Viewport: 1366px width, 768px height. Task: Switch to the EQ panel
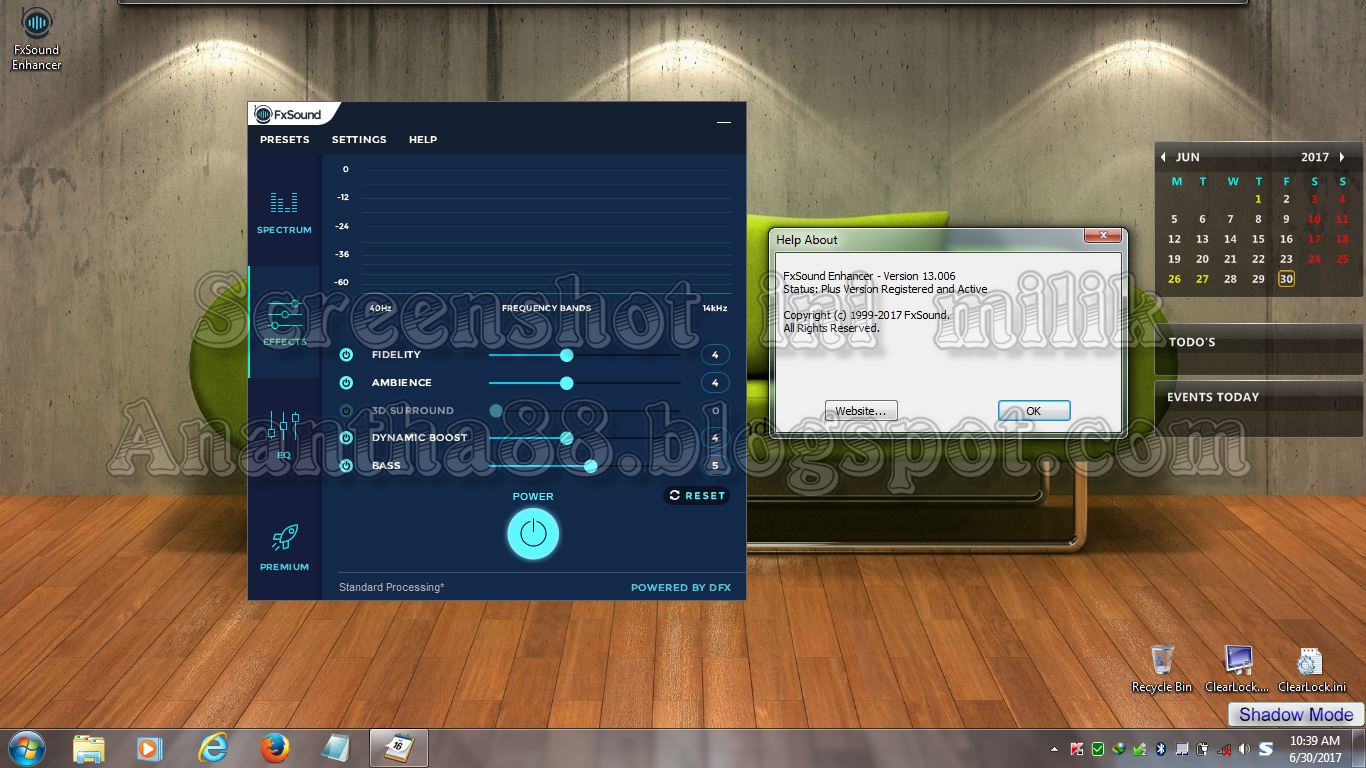click(x=284, y=430)
